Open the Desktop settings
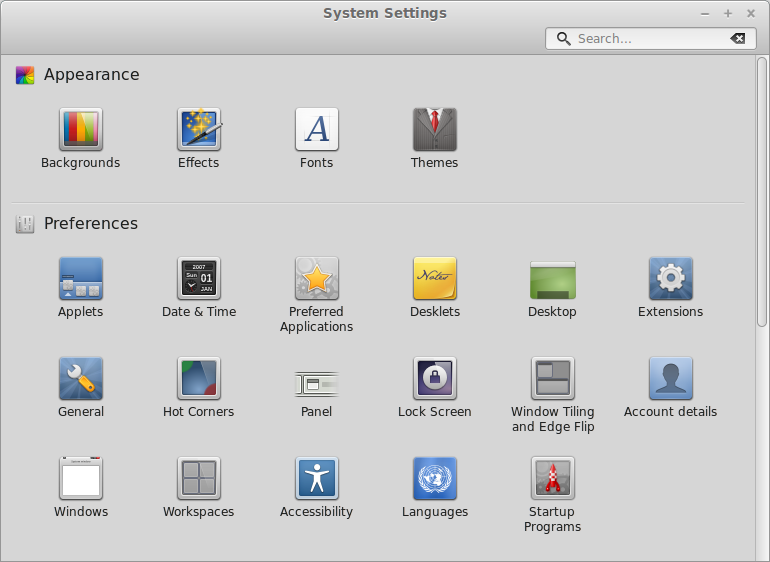The image size is (770, 562). pyautogui.click(x=552, y=279)
